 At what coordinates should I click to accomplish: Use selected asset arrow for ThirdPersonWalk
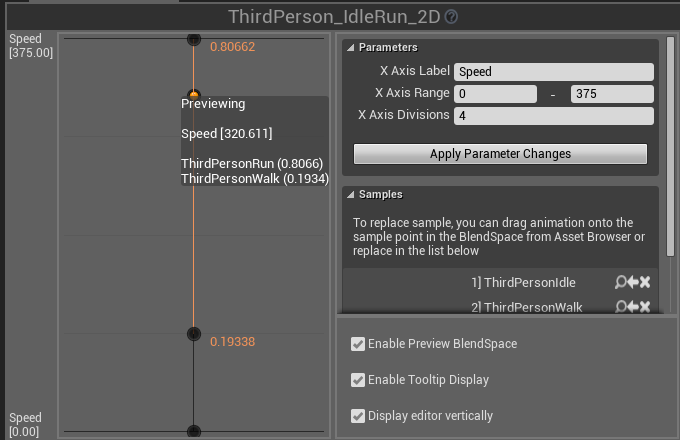(x=633, y=307)
